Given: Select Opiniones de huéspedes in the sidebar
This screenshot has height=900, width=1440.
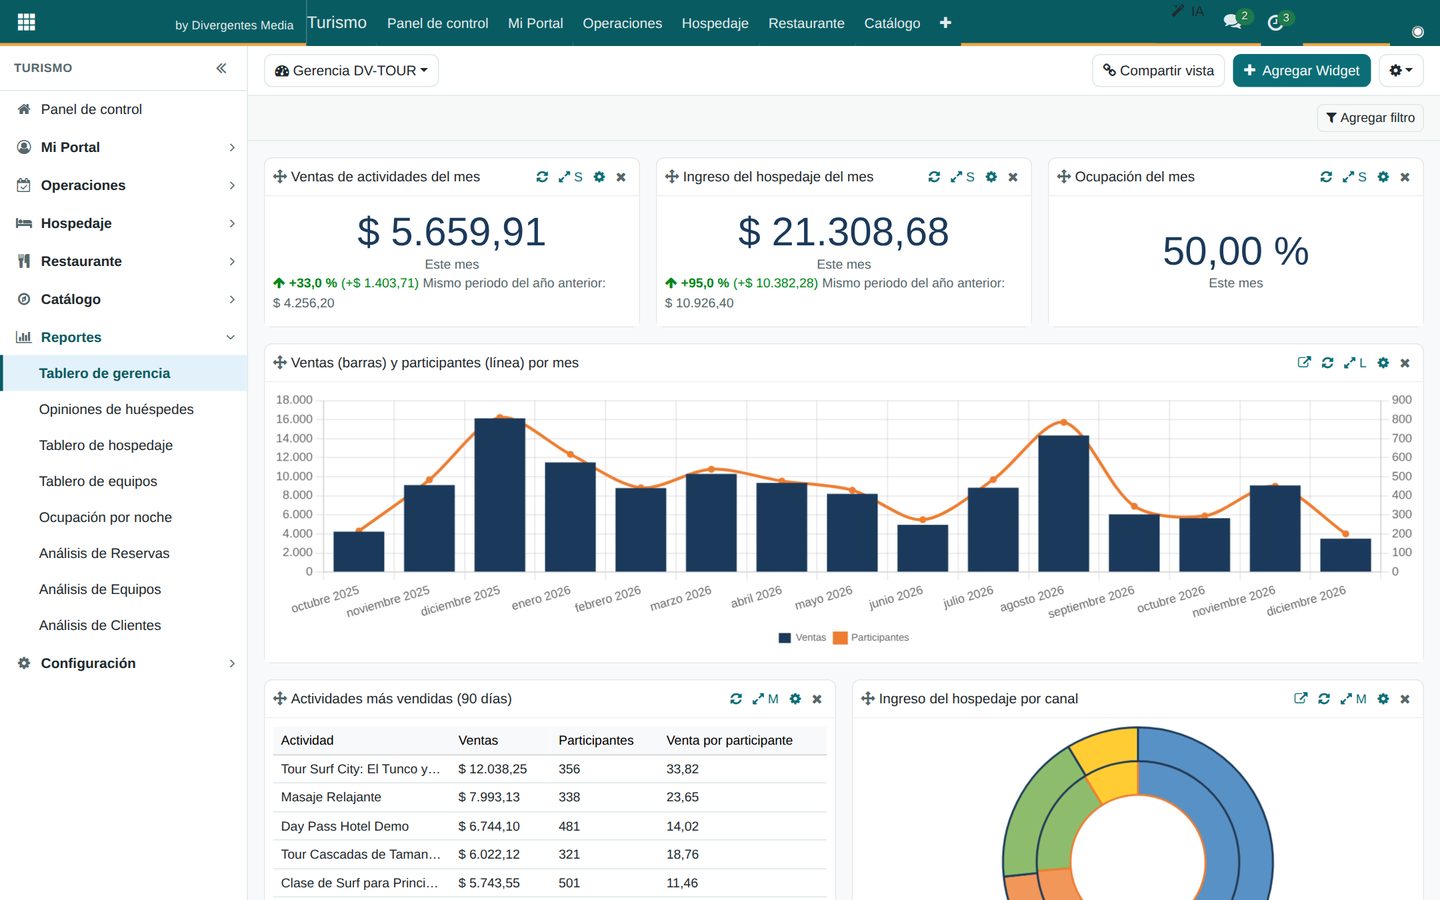Looking at the screenshot, I should tap(116, 409).
